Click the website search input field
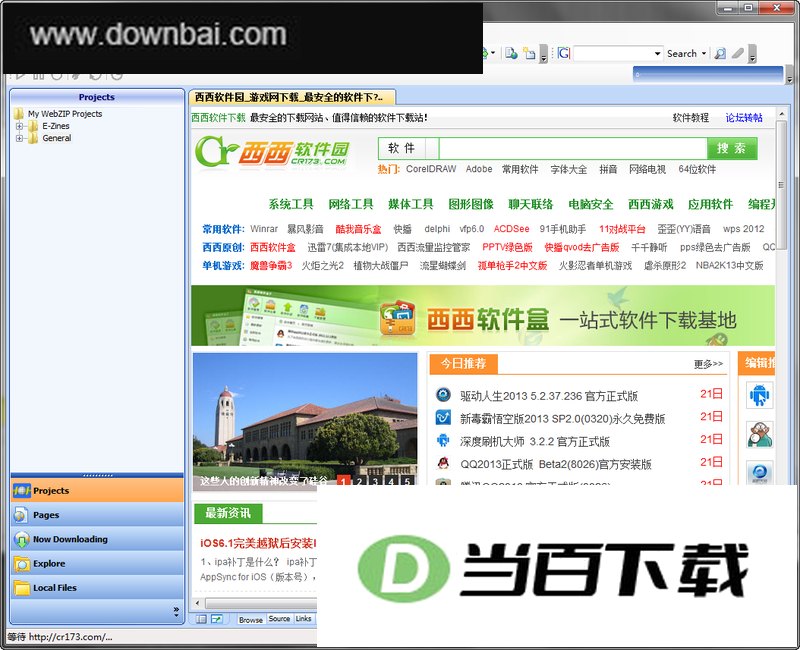800x650 pixels. [573, 148]
